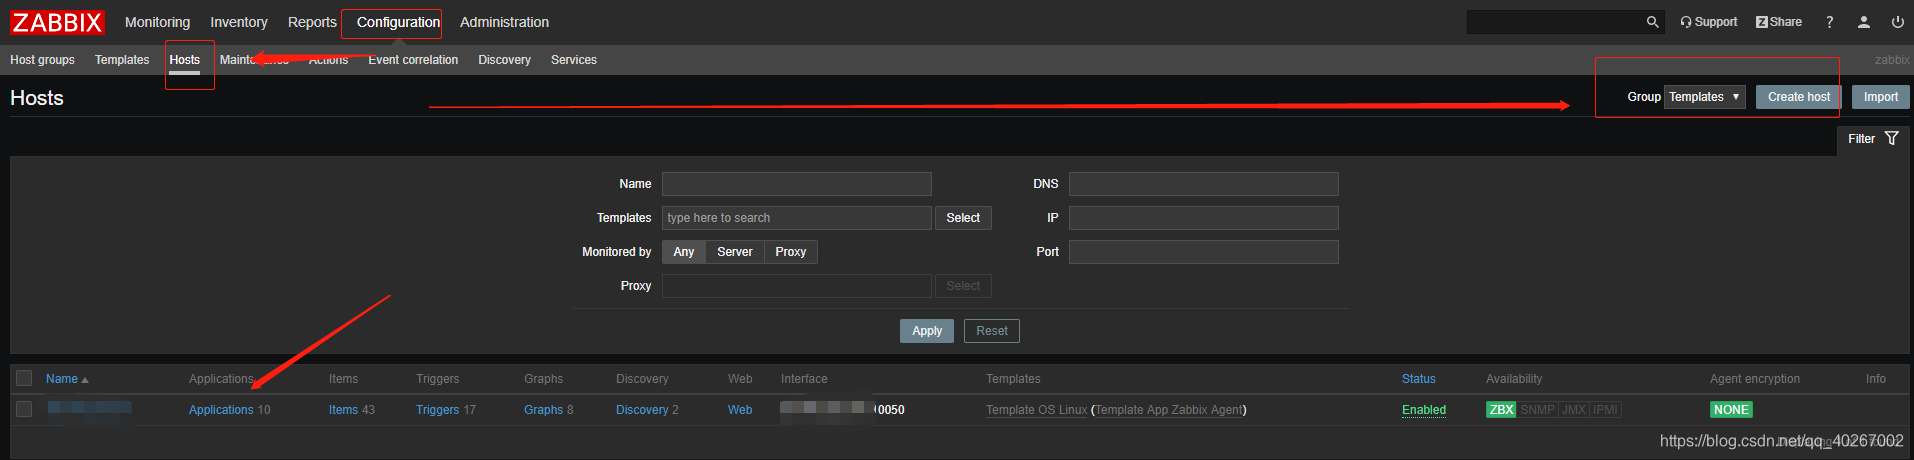Open the host's Items 43 link
The height and width of the screenshot is (460, 1914).
343,410
